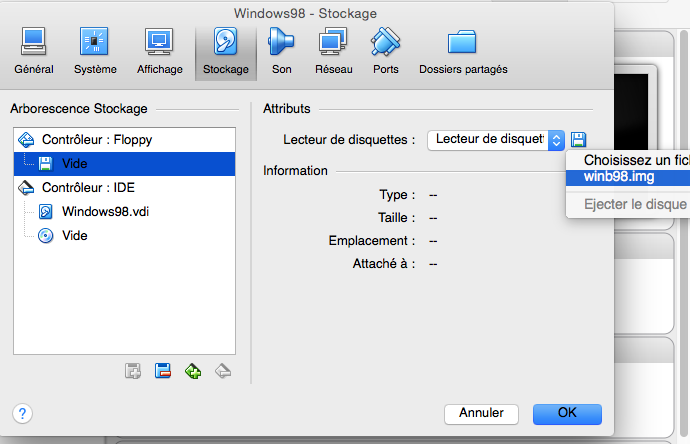Confirm with the OK button
The height and width of the screenshot is (444, 690).
click(567, 414)
